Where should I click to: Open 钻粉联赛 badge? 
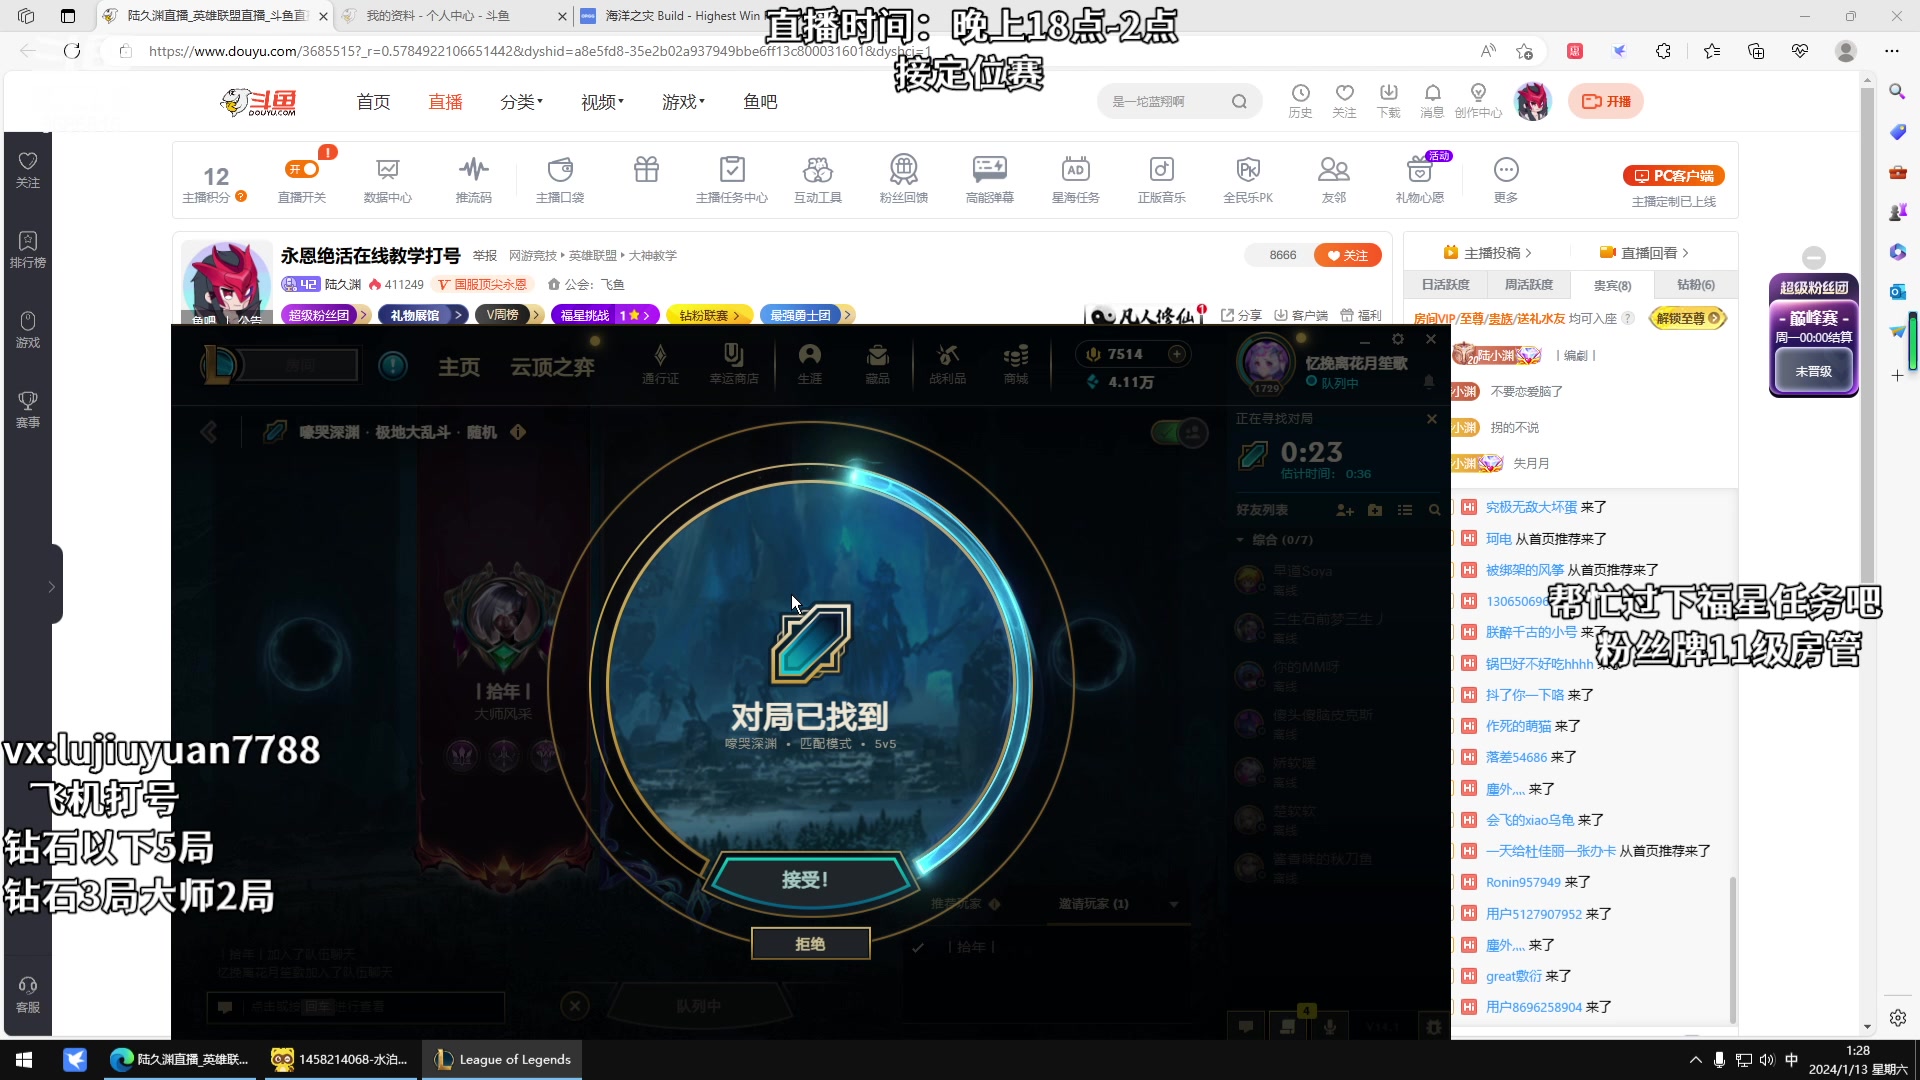click(x=709, y=315)
